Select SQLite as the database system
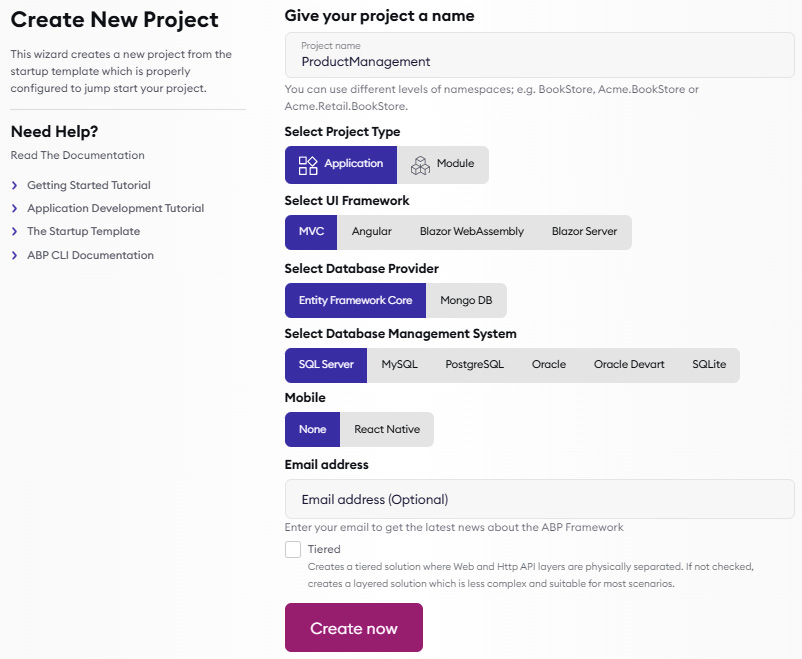 point(709,365)
